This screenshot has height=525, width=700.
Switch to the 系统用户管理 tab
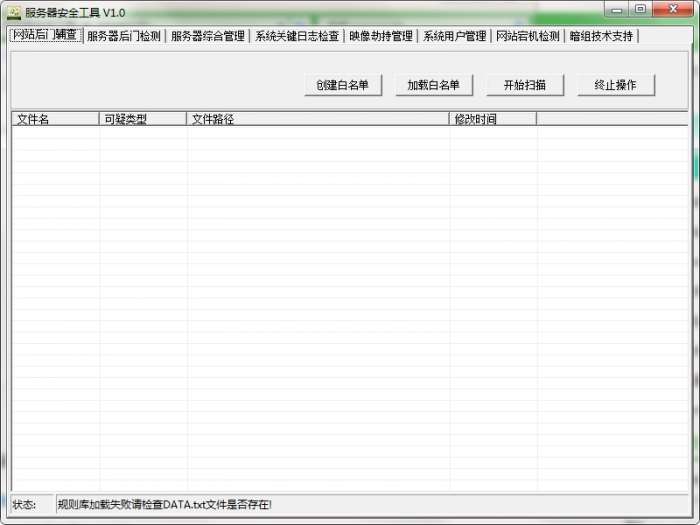pos(454,36)
